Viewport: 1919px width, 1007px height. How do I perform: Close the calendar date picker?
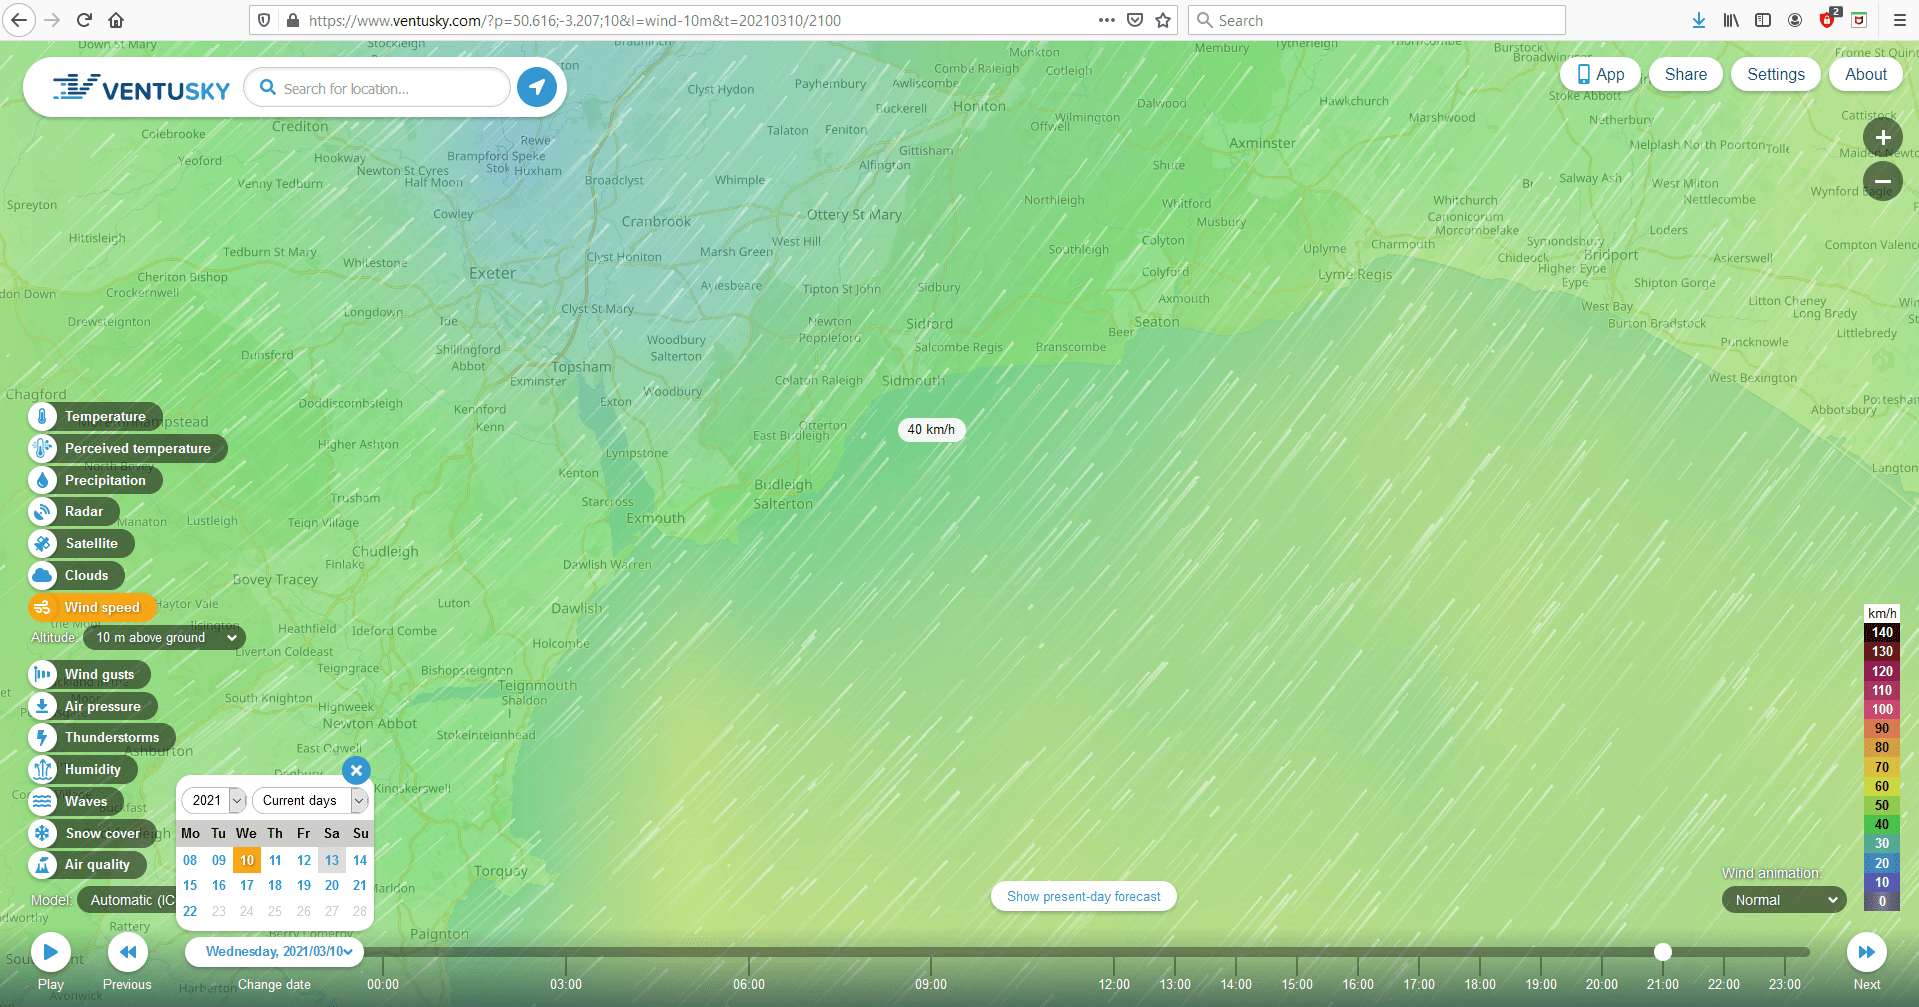coord(356,770)
